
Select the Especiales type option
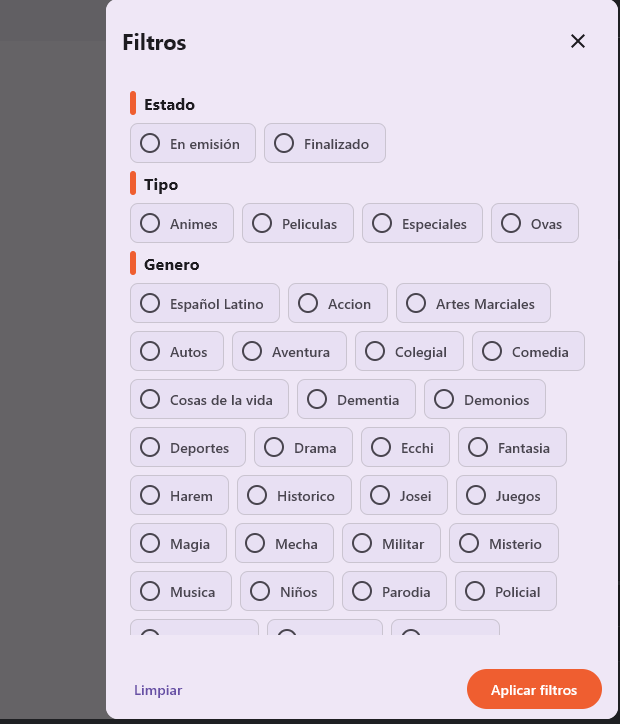pos(422,224)
